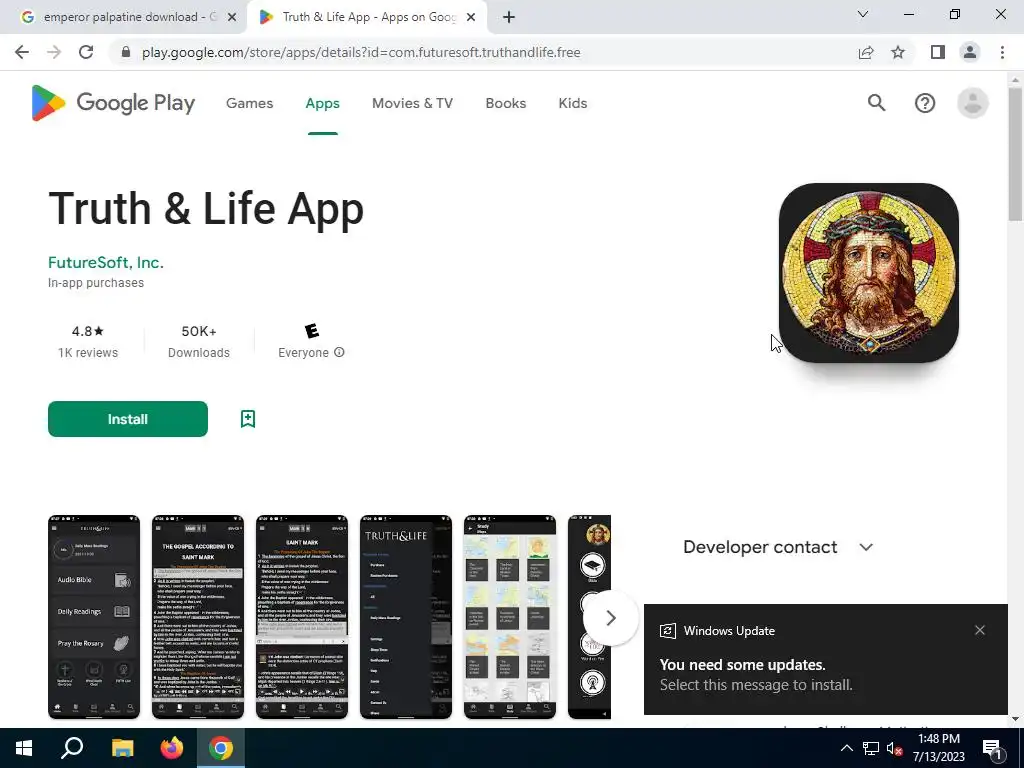This screenshot has height=768, width=1024.
Task: Click the Truth & Life app icon
Action: point(869,273)
